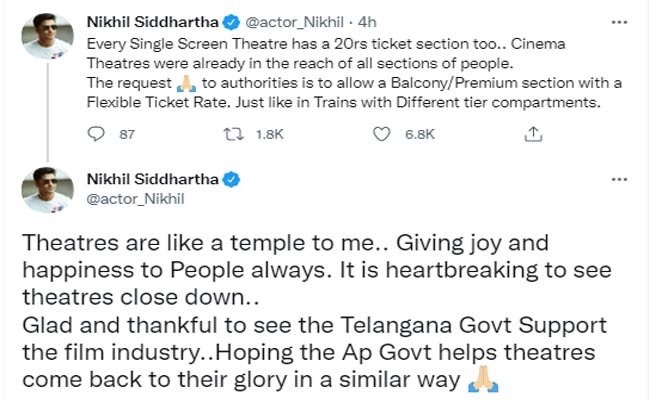Click the @actor_Nikhil handle under the second name

[x=129, y=201]
